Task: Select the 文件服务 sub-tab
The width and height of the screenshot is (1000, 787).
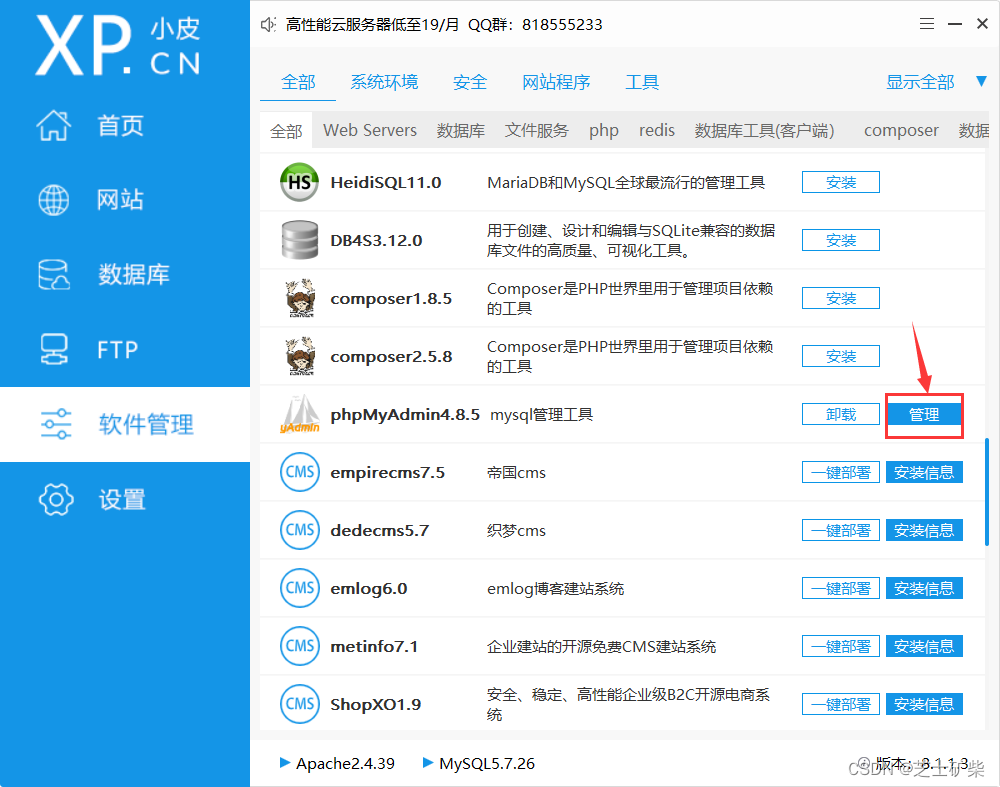Action: (x=536, y=131)
